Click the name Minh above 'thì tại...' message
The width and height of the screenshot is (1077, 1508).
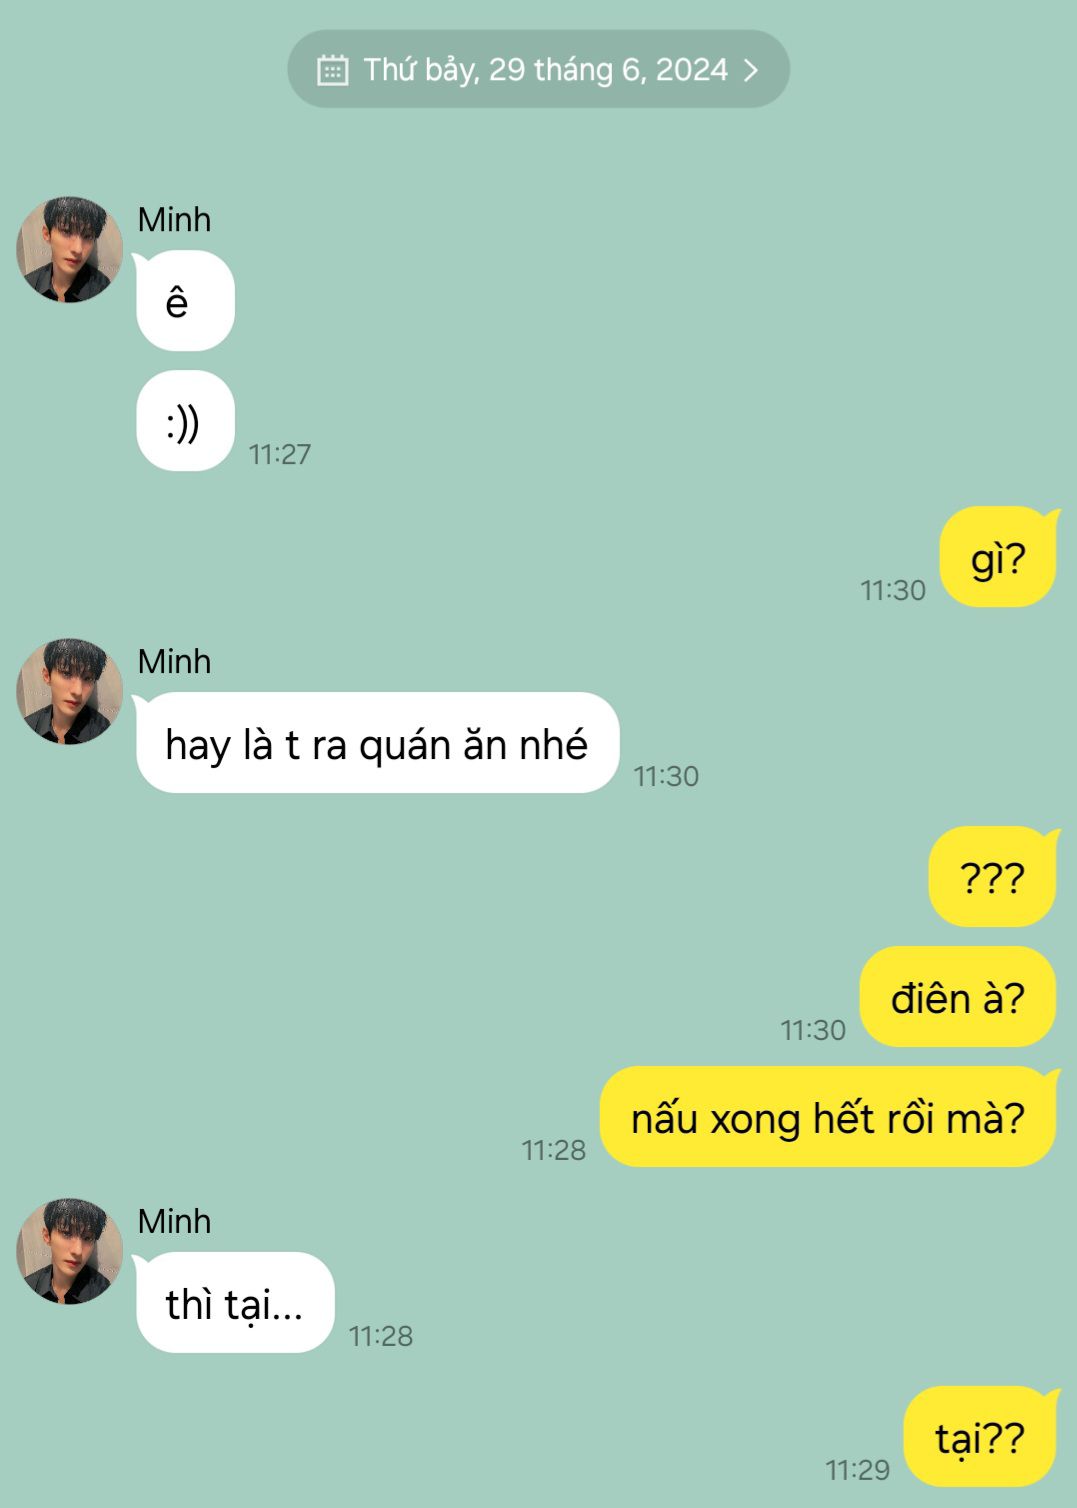click(x=174, y=1222)
